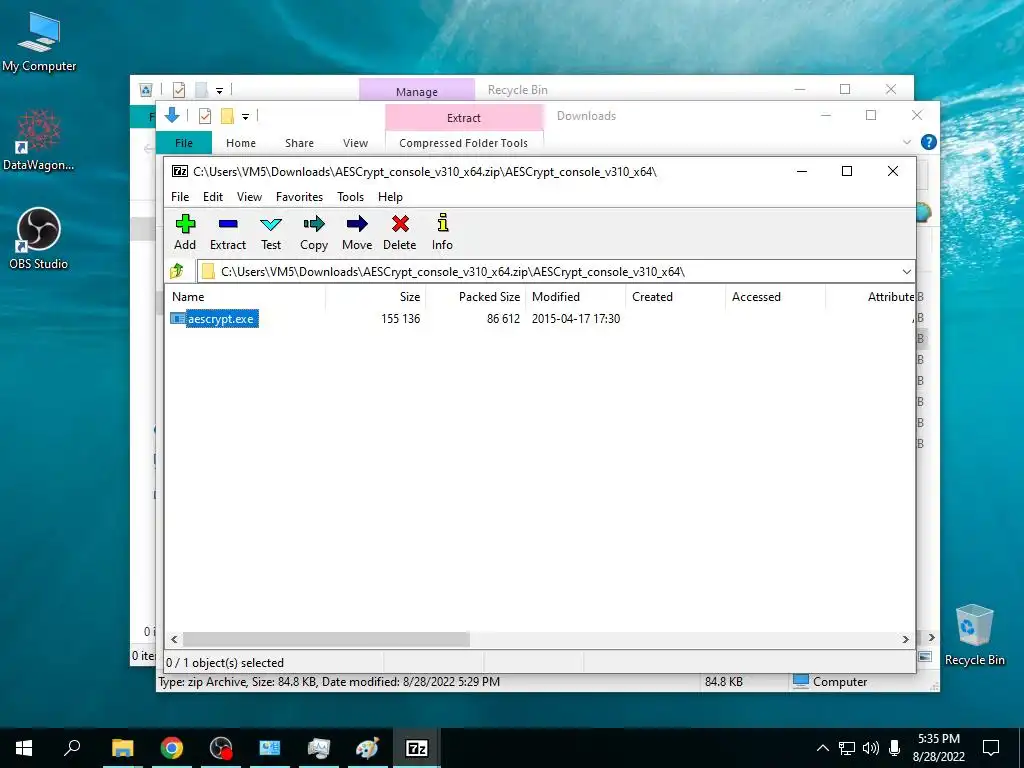This screenshot has height=768, width=1024.
Task: Open the View menu in 7-Zip
Action: pos(249,197)
